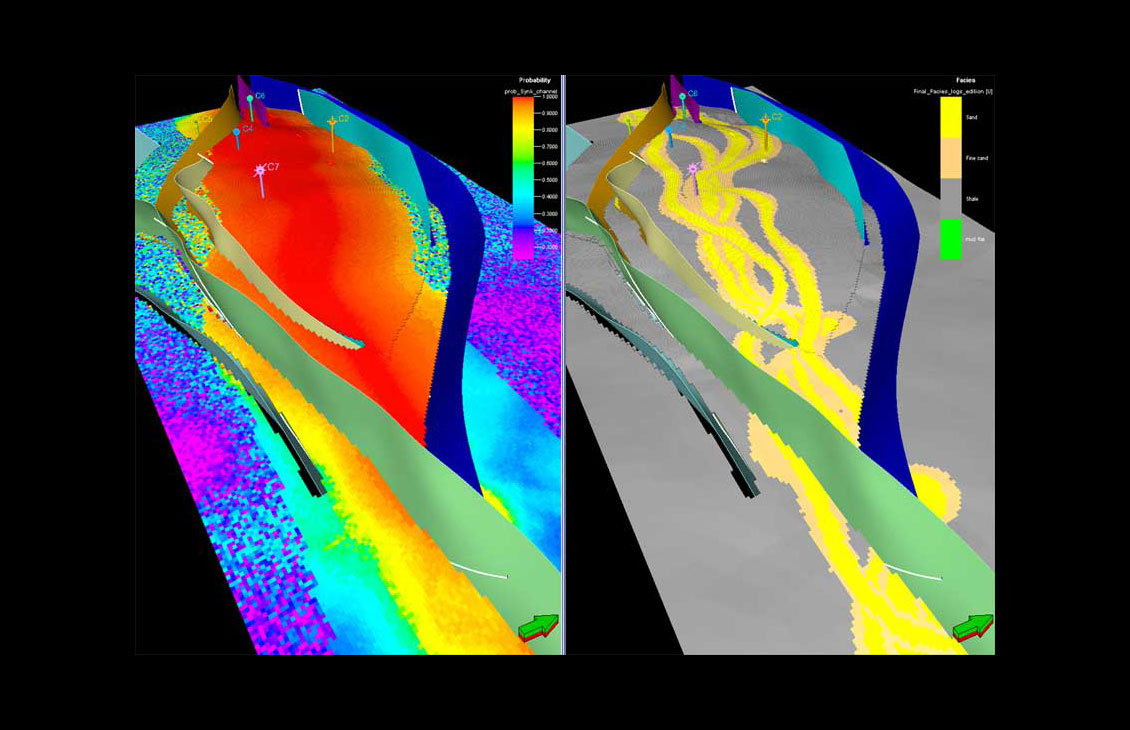Image resolution: width=1130 pixels, height=730 pixels.
Task: Click the C4 well marker in probability view
Action: click(x=237, y=132)
